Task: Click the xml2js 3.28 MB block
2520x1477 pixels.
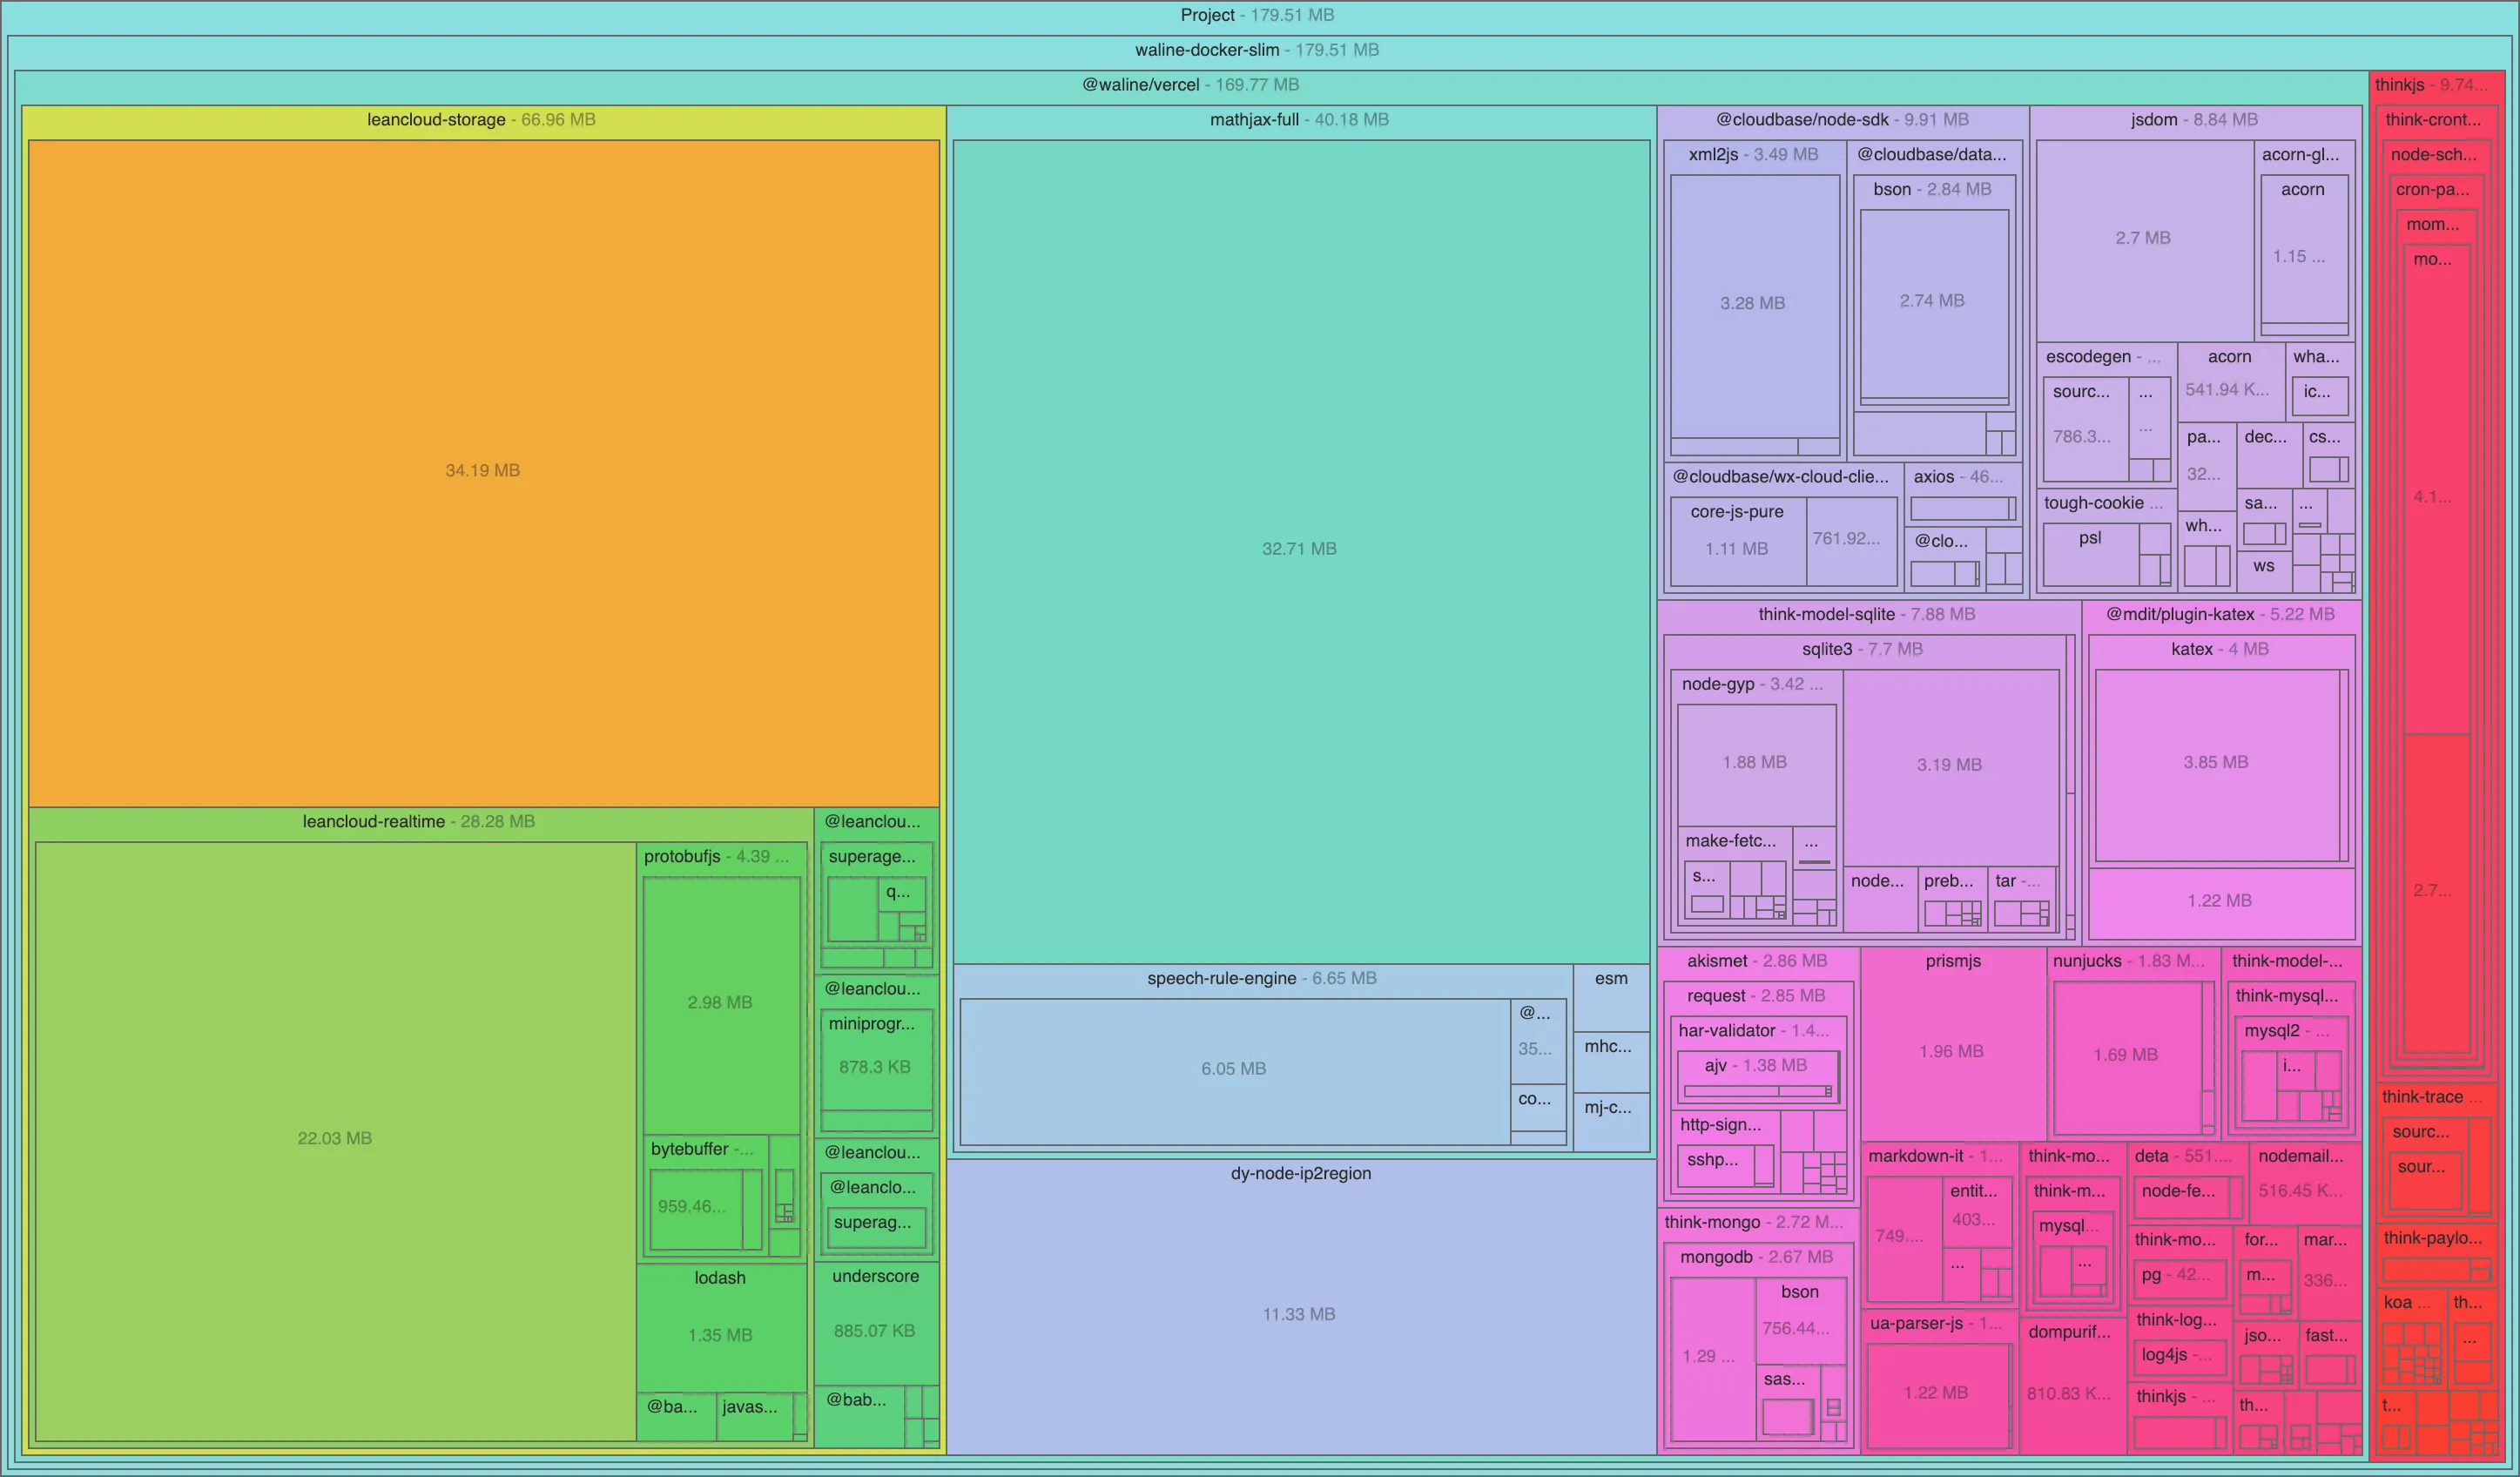Action: click(1752, 303)
